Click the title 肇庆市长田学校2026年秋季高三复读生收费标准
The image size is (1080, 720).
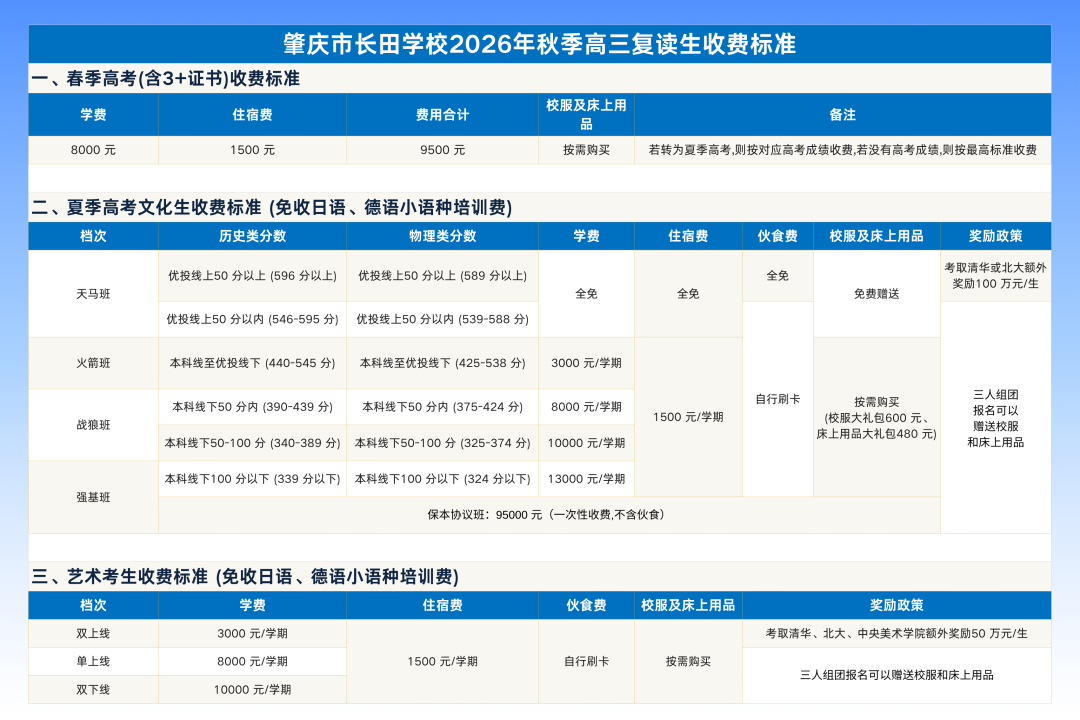click(539, 44)
